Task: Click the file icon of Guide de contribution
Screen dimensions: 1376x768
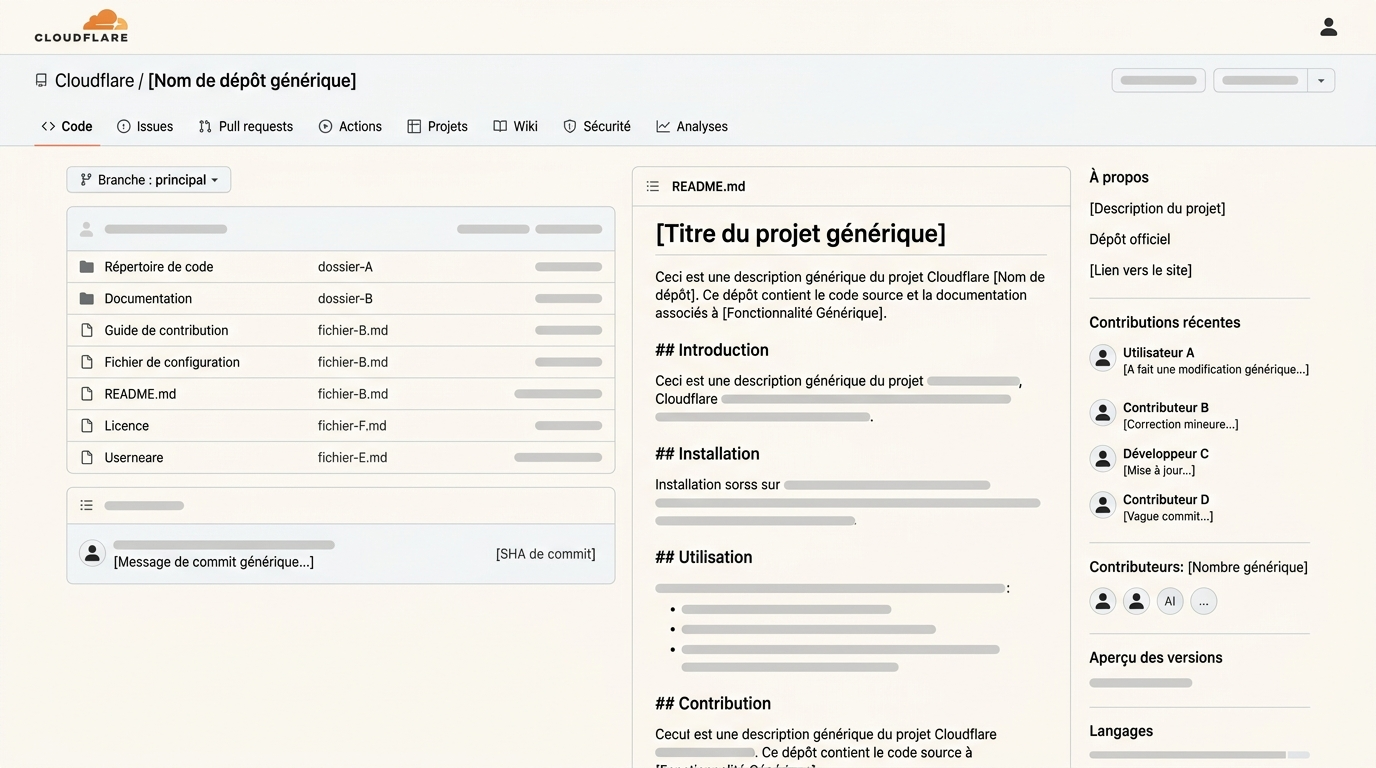Action: 87,331
